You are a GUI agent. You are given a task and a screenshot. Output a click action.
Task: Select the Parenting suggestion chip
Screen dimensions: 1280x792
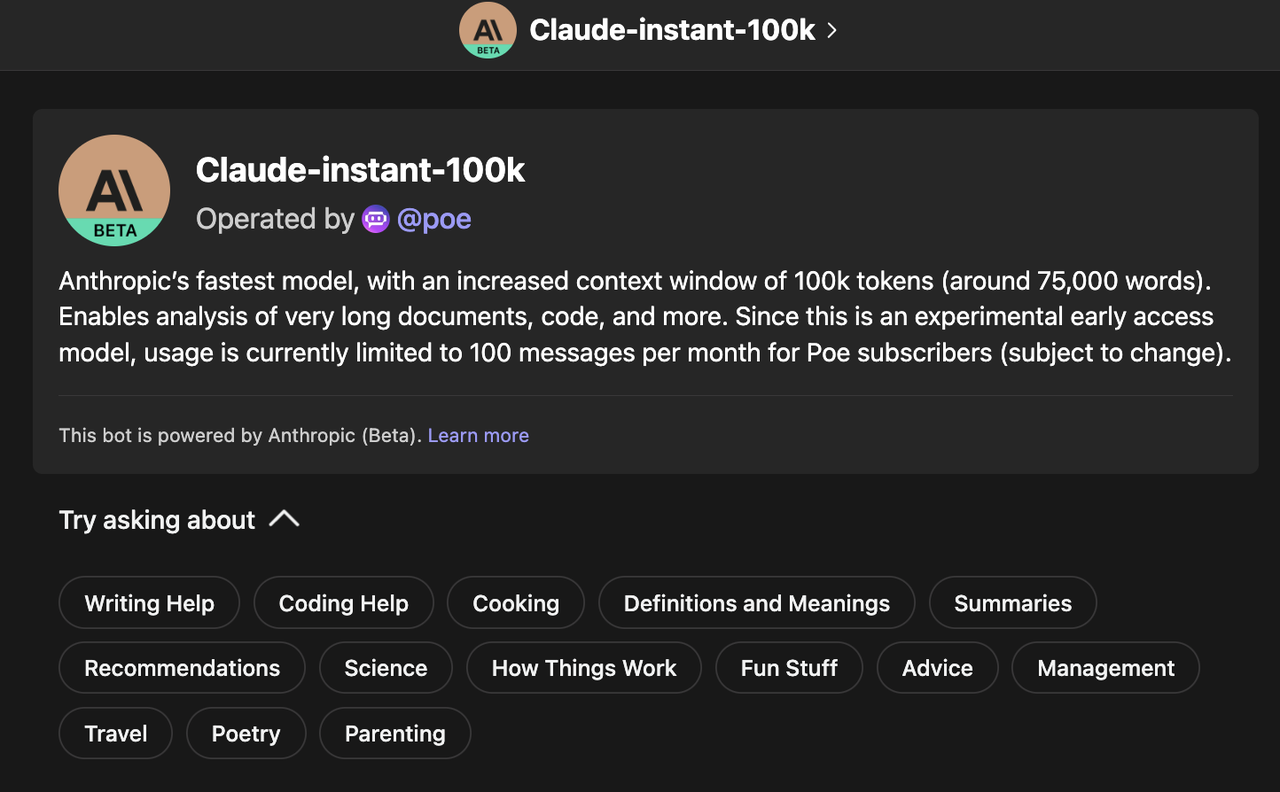pyautogui.click(x=395, y=733)
